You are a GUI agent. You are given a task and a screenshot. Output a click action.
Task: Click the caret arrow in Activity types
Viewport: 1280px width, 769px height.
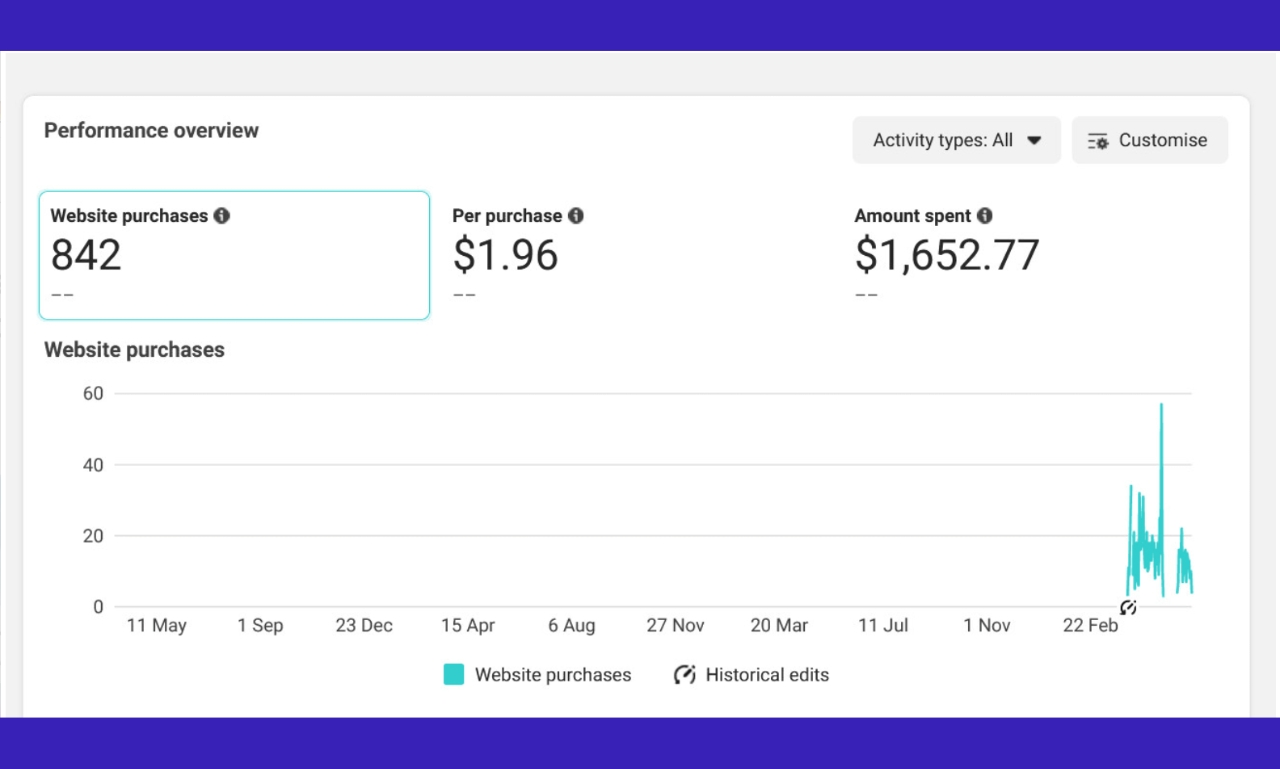tap(1034, 141)
